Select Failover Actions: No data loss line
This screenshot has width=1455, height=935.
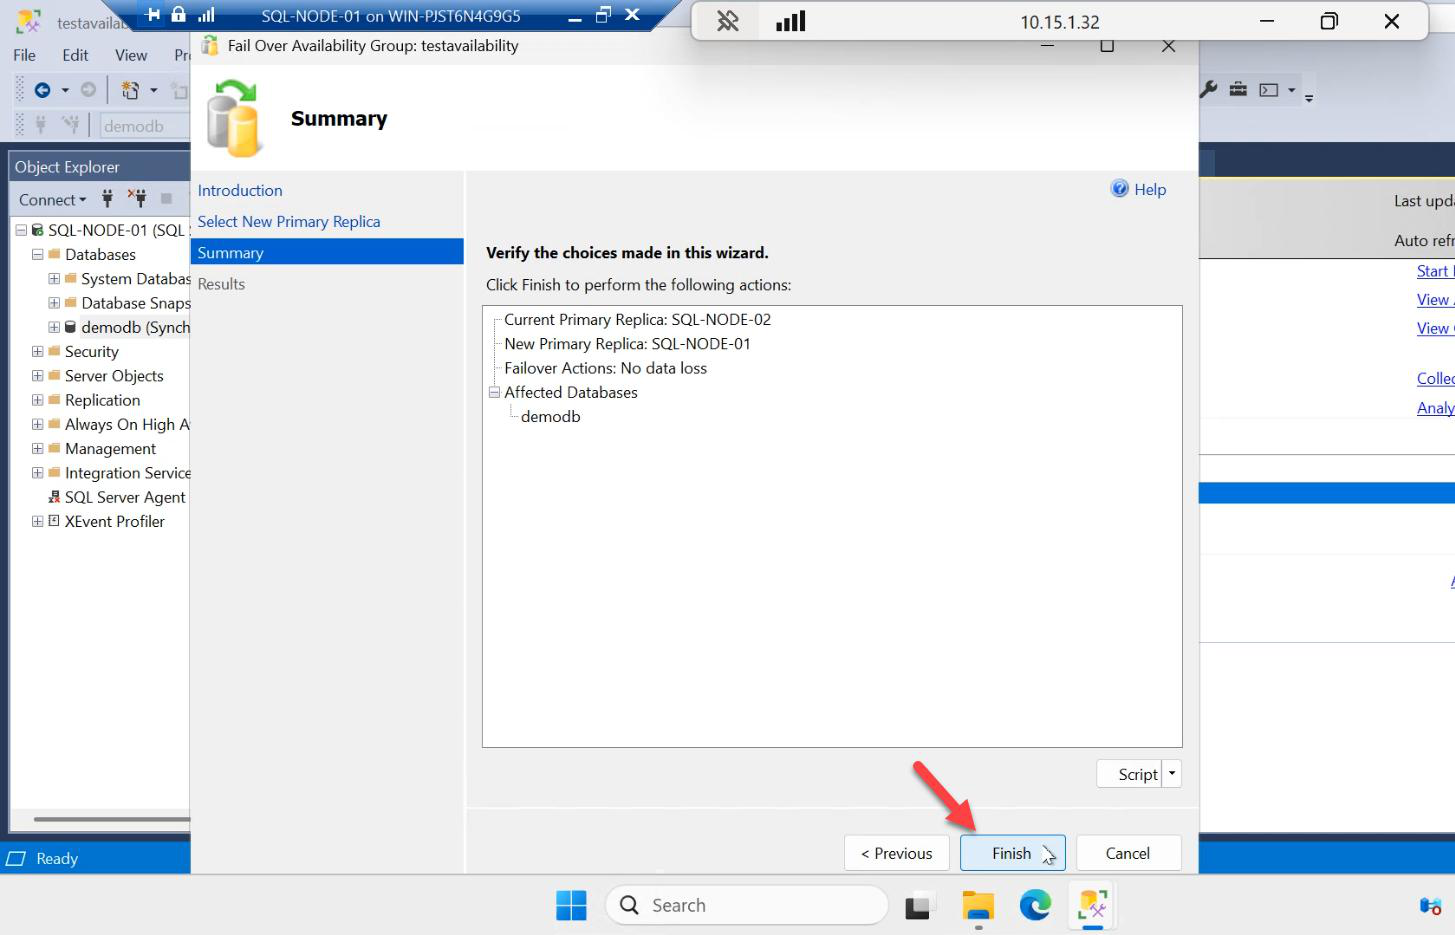pyautogui.click(x=605, y=368)
